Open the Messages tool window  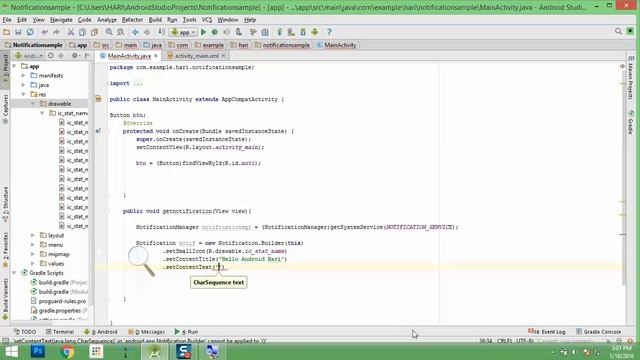tap(147, 332)
